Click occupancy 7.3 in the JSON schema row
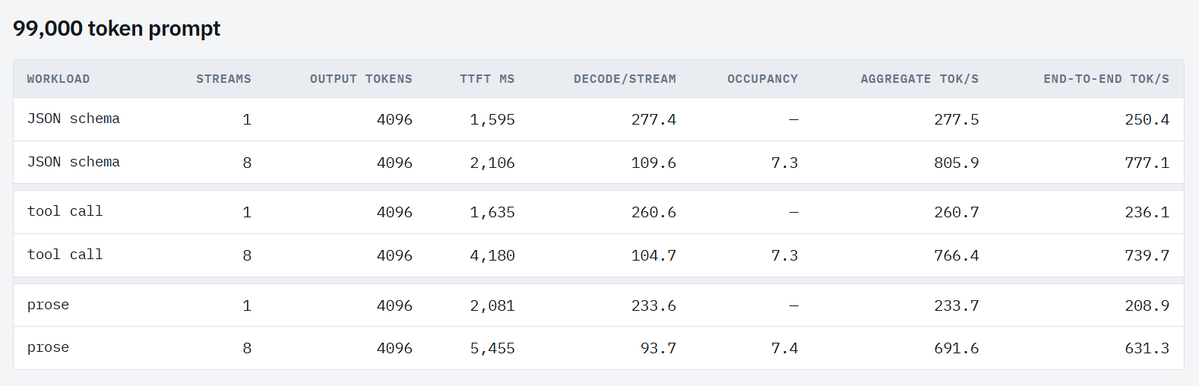 (x=785, y=163)
